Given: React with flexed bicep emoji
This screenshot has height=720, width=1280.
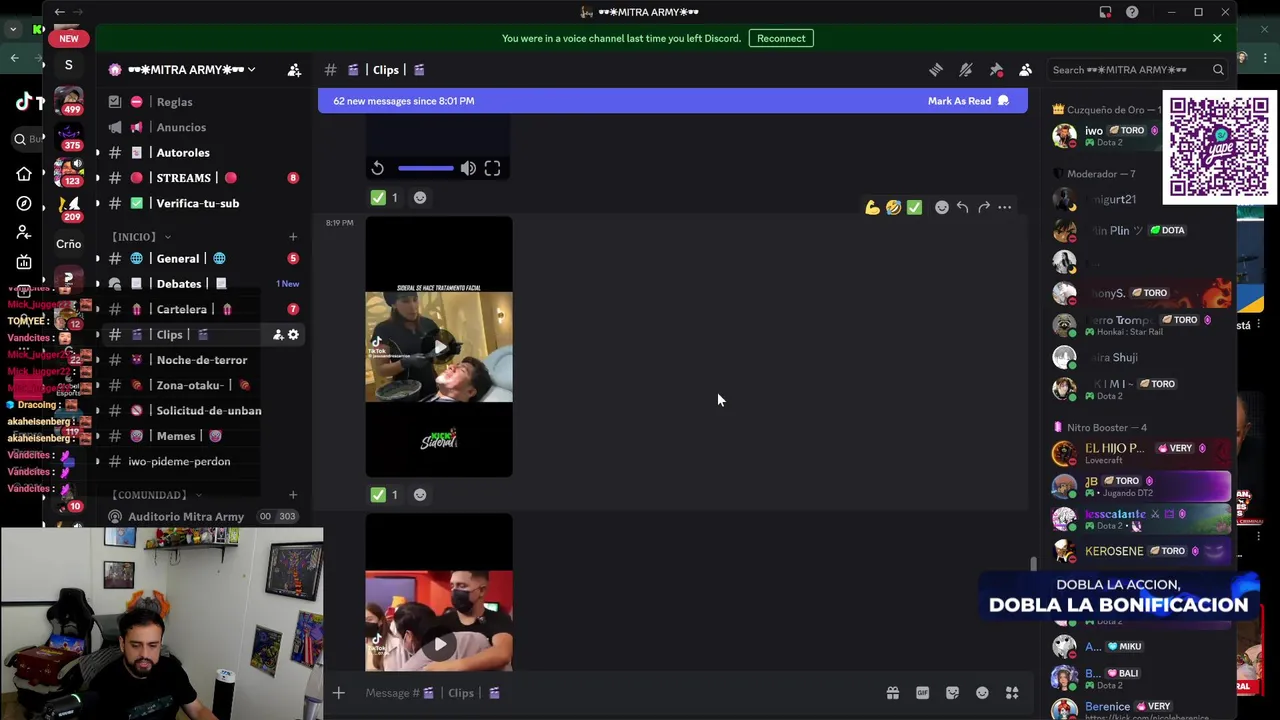Looking at the screenshot, I should pos(873,207).
